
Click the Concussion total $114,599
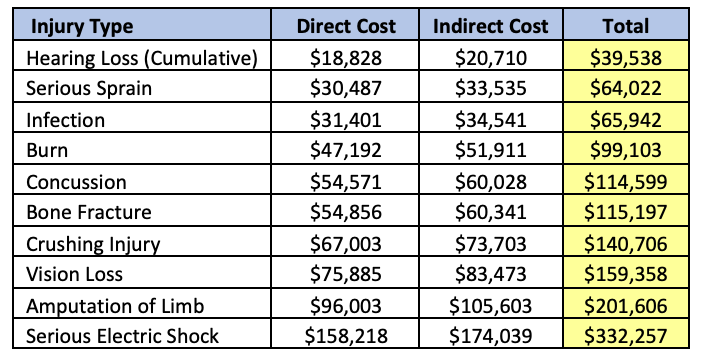[x=626, y=179]
